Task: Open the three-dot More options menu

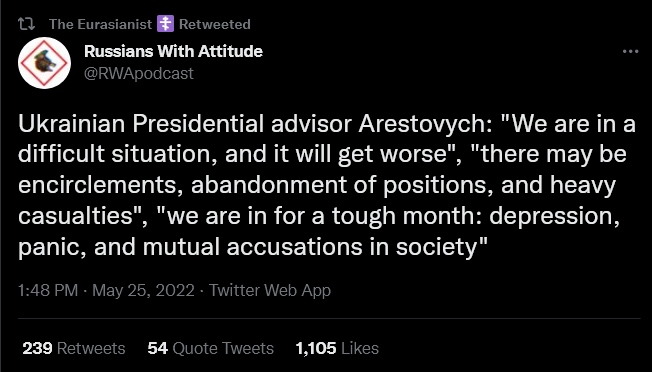Action: [x=630, y=52]
